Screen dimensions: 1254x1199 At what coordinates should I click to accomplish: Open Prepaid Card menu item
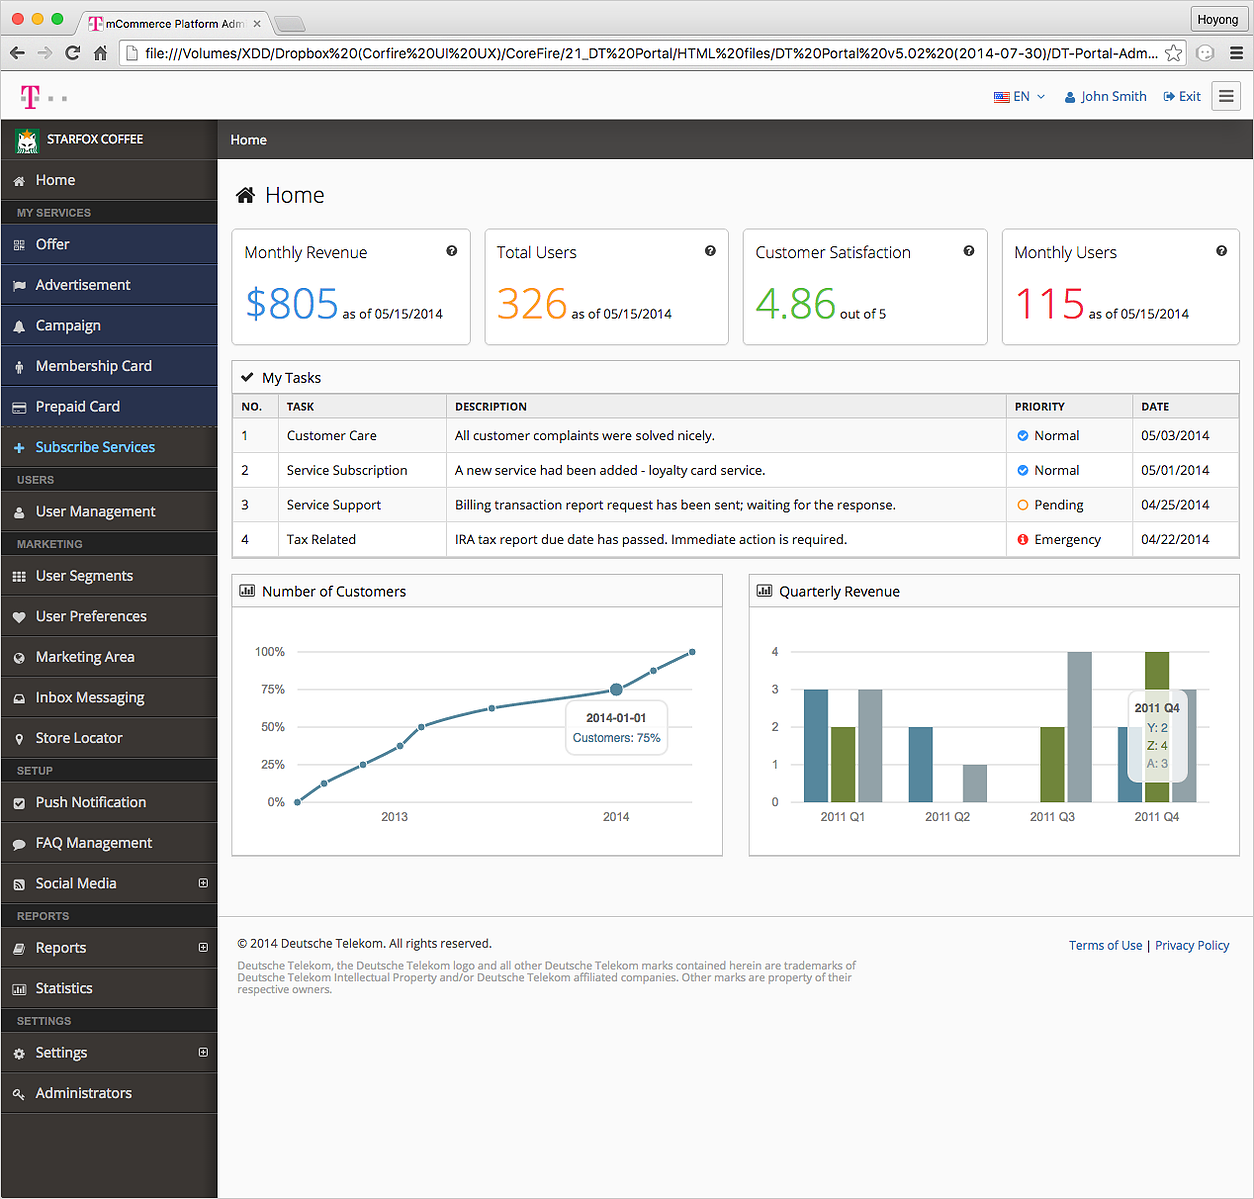click(109, 406)
